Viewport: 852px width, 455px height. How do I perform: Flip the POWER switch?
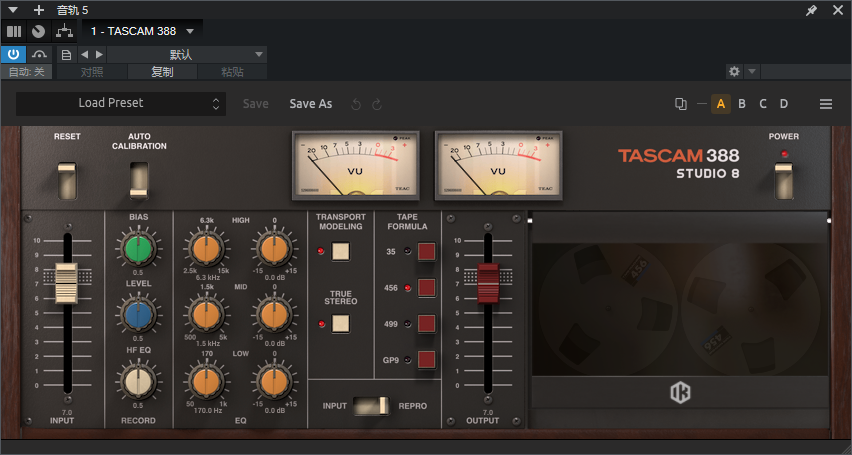click(x=784, y=180)
